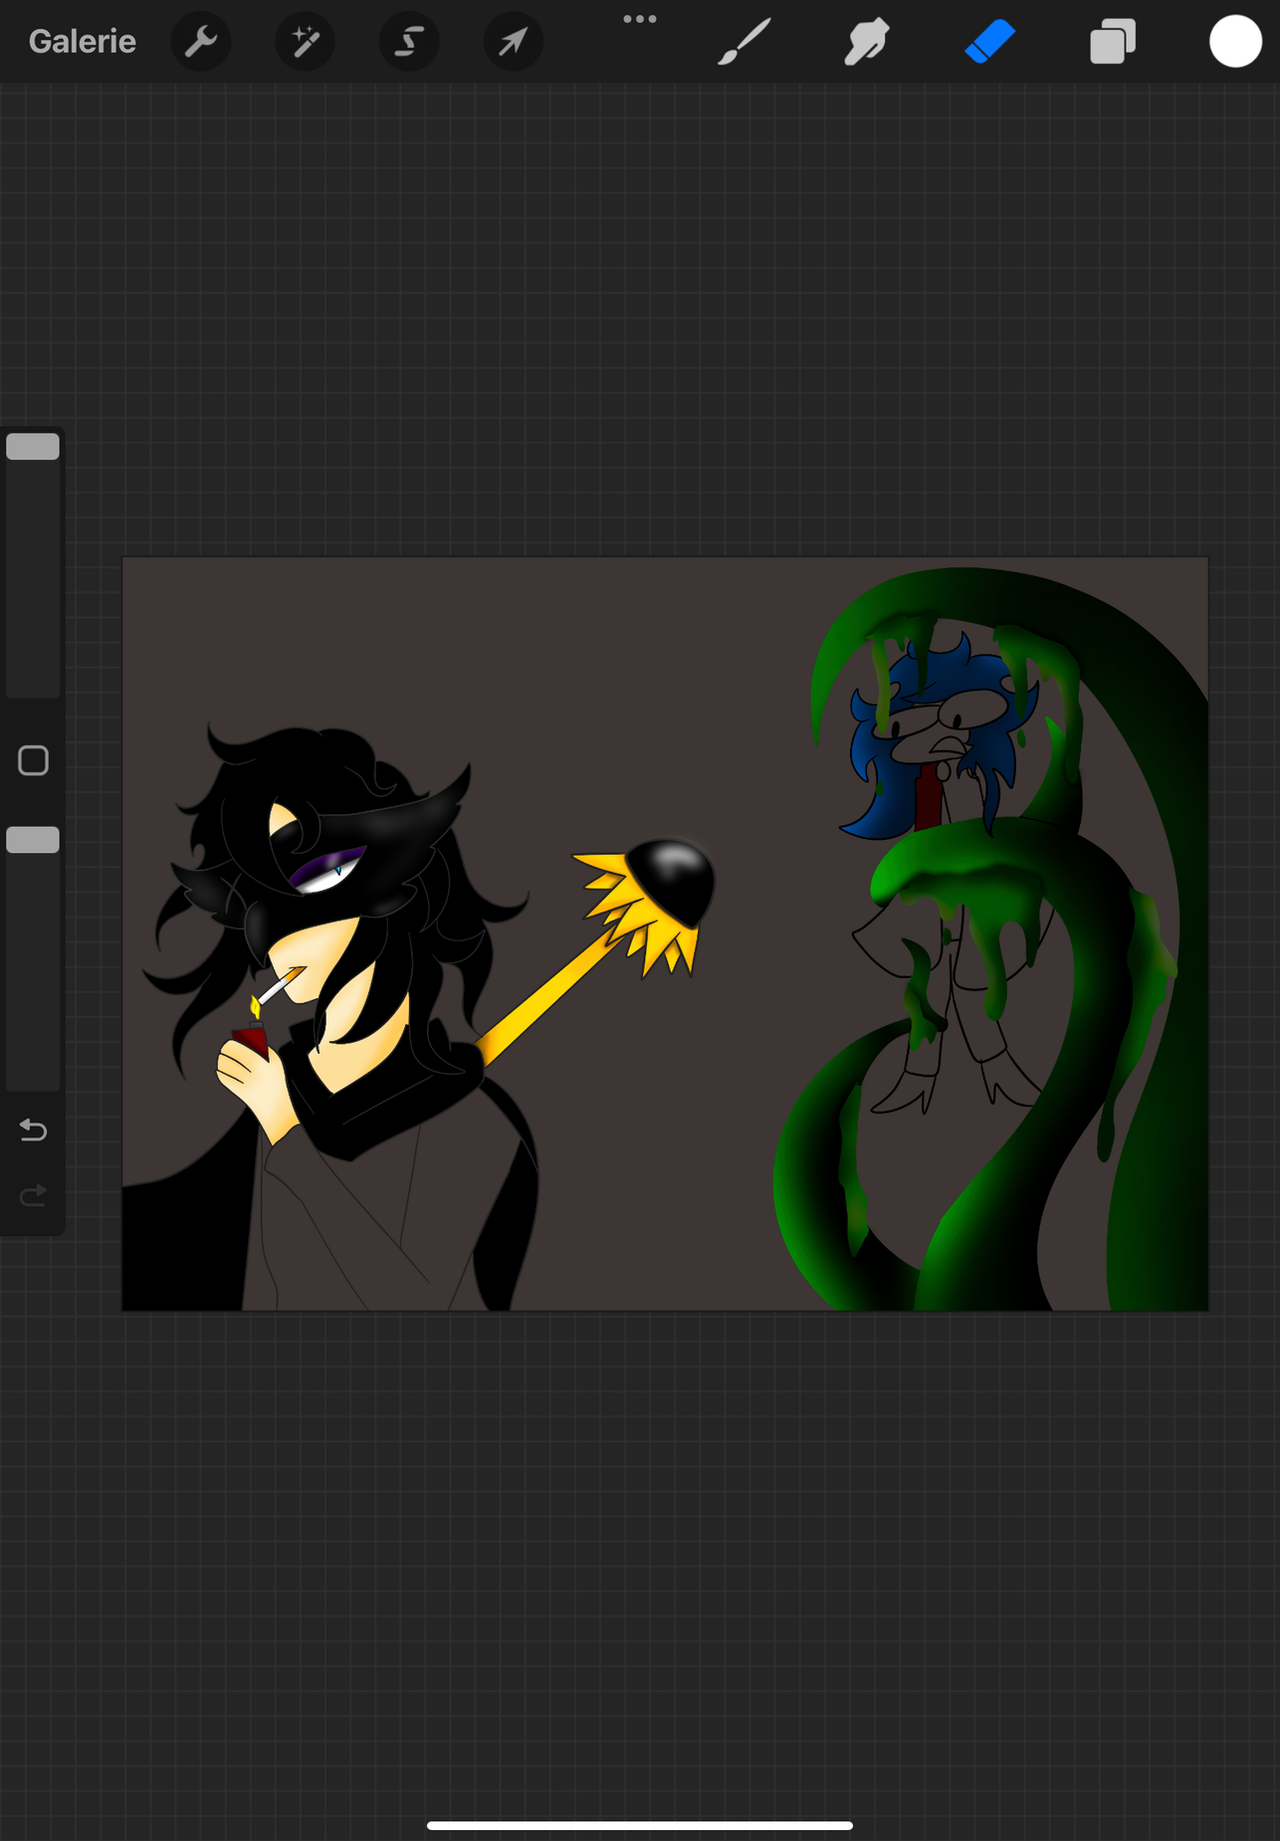The image size is (1280, 1841).
Task: Click the brush opacity slider handle
Action: (x=33, y=840)
